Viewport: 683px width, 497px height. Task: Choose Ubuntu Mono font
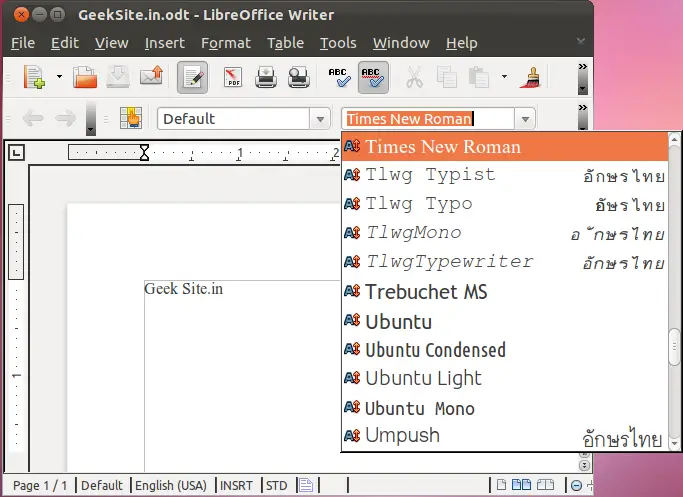(x=505, y=408)
